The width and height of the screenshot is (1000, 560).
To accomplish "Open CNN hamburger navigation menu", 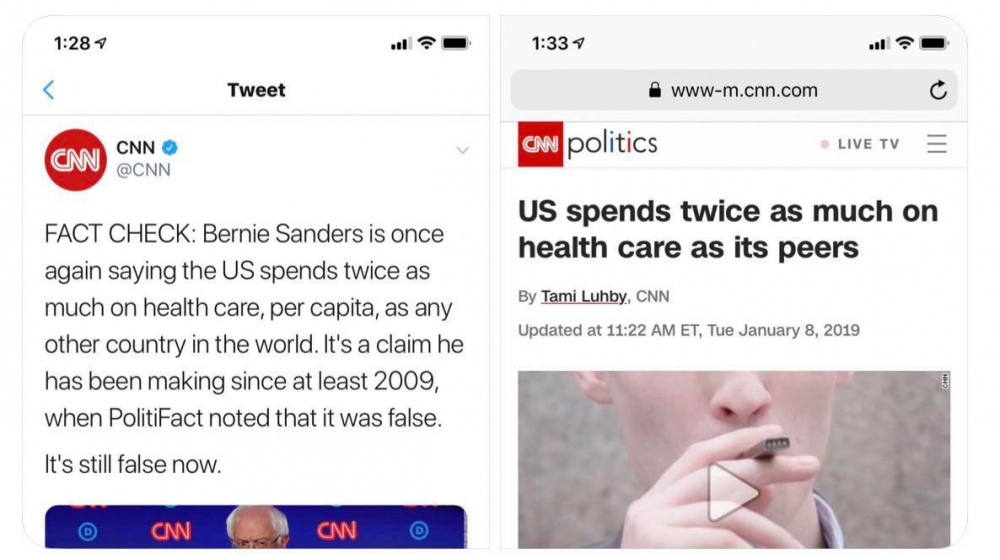I will pos(936,144).
